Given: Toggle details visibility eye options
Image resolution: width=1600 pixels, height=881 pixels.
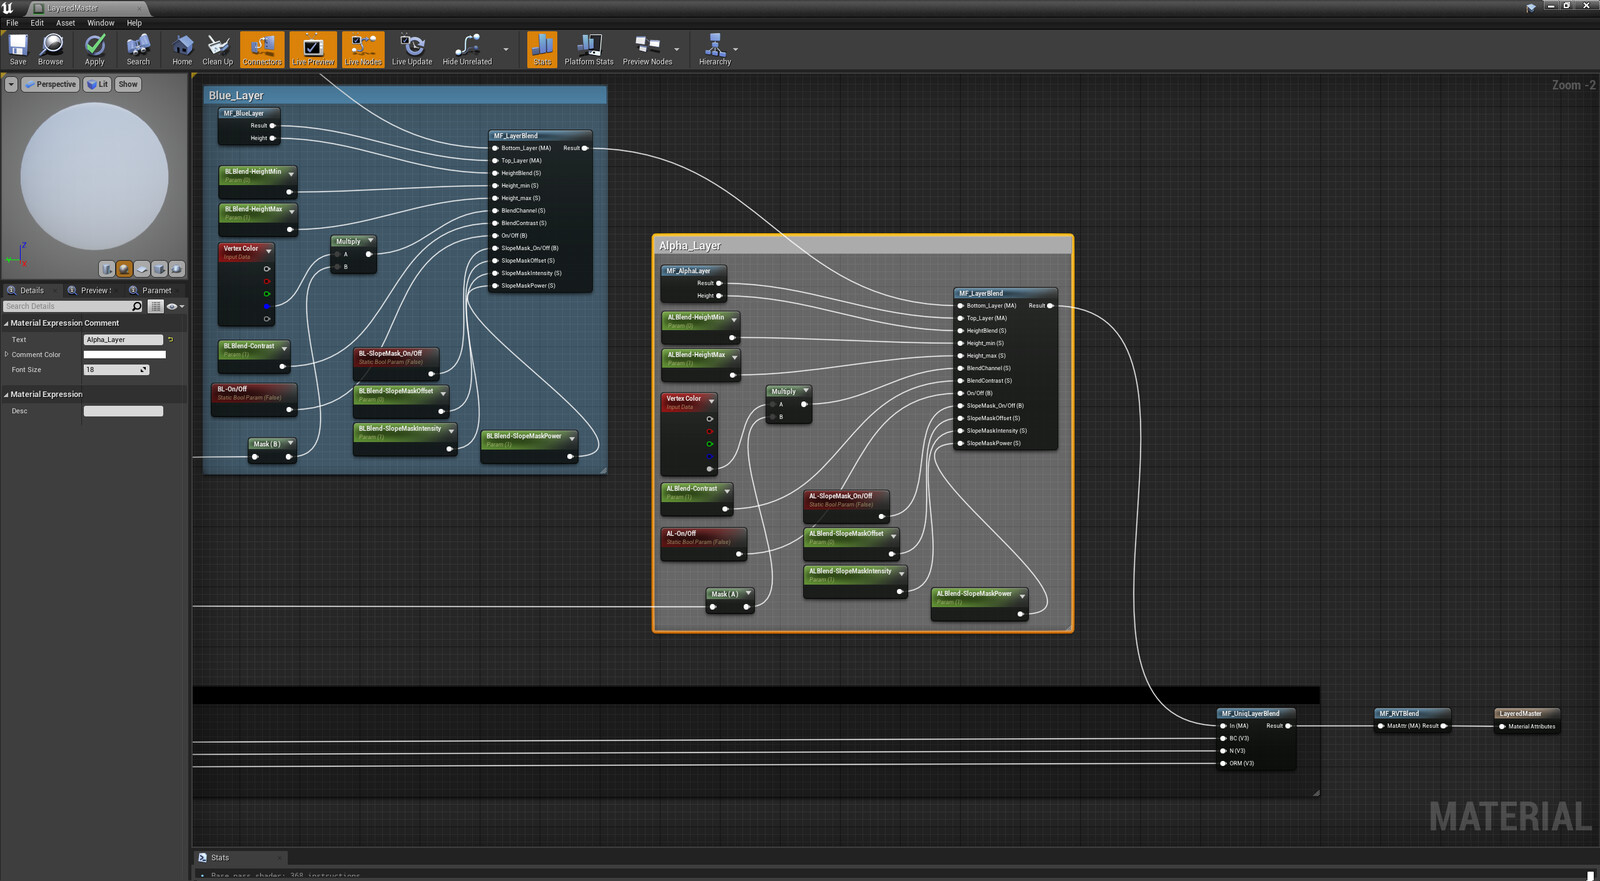Looking at the screenshot, I should (175, 306).
